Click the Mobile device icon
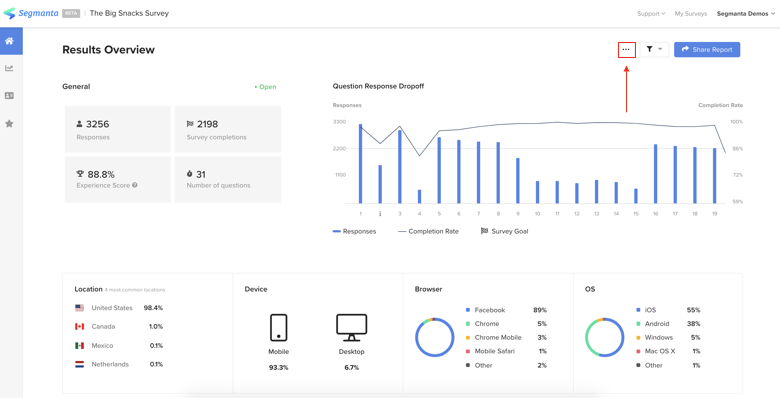 point(279,327)
